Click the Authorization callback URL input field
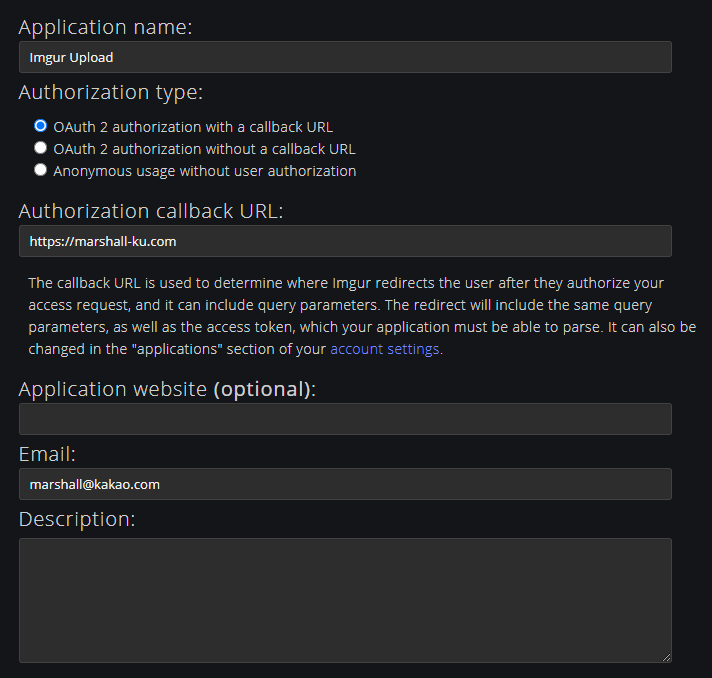Screen dimensions: 712x678 click(x=345, y=241)
